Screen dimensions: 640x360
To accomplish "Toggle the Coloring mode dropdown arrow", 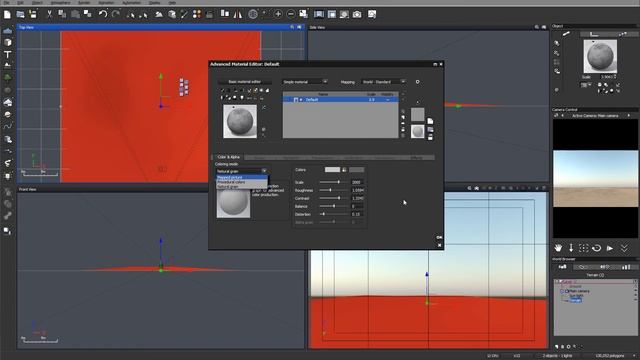I will [x=264, y=171].
